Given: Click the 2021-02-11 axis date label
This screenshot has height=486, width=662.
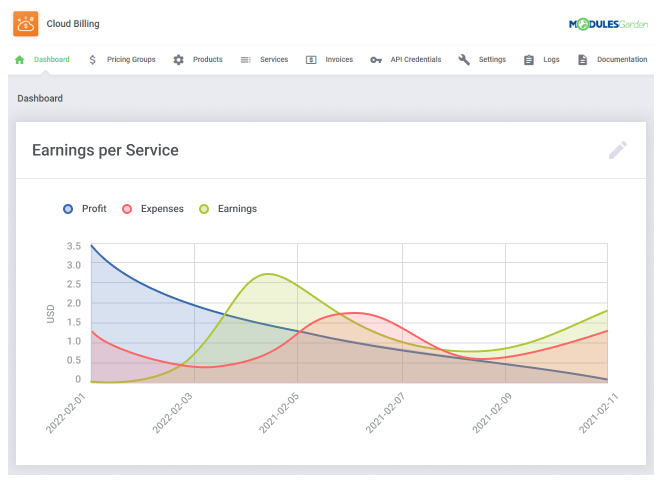Looking at the screenshot, I should 598,413.
